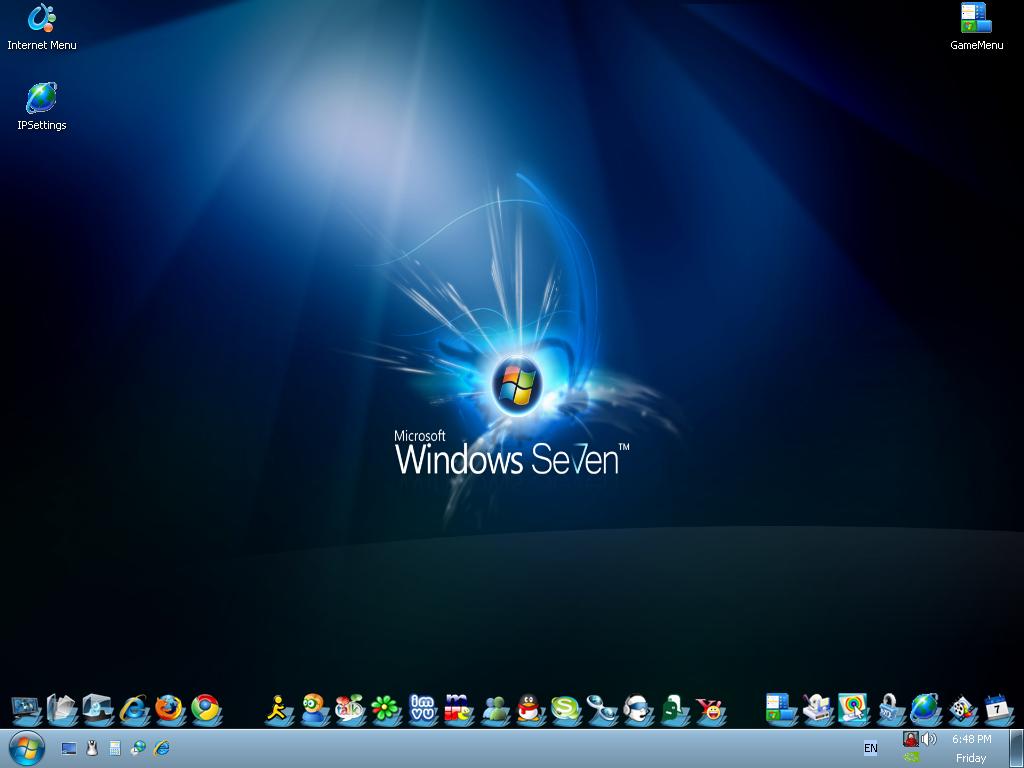The image size is (1024, 768).
Task: Click Show Desktop quick launch icon
Action: pos(69,748)
